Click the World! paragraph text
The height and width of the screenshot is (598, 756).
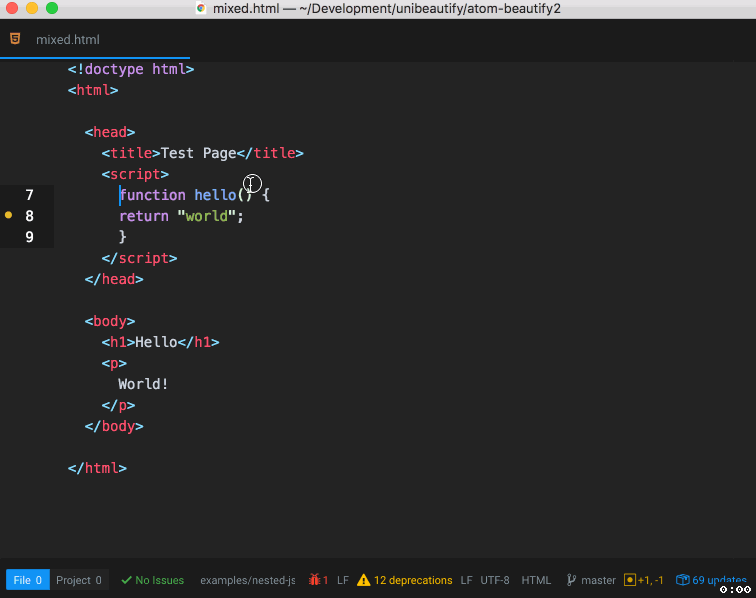coord(143,384)
